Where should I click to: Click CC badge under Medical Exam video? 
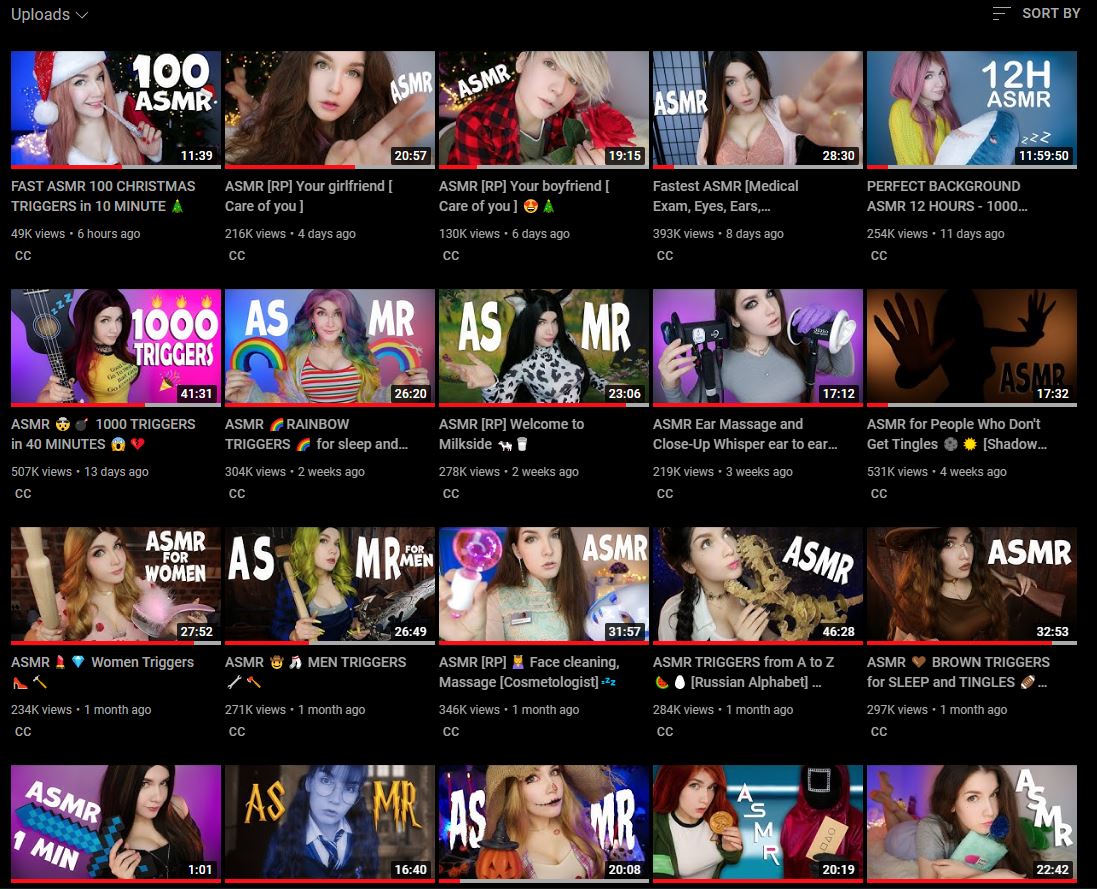point(665,255)
